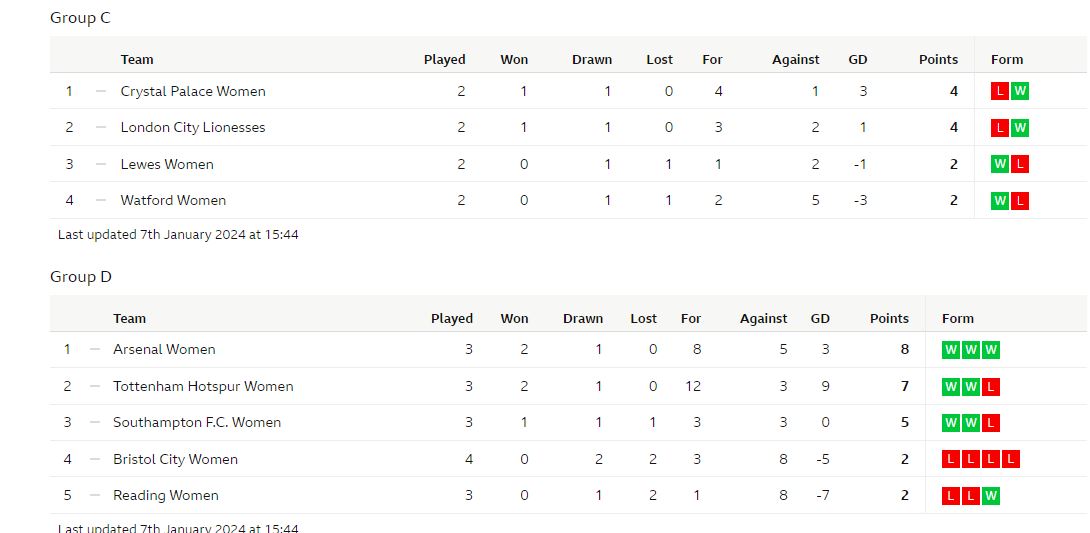The height and width of the screenshot is (533, 1090).
Task: Open the Crystal Palace Women team link
Action: (x=193, y=91)
